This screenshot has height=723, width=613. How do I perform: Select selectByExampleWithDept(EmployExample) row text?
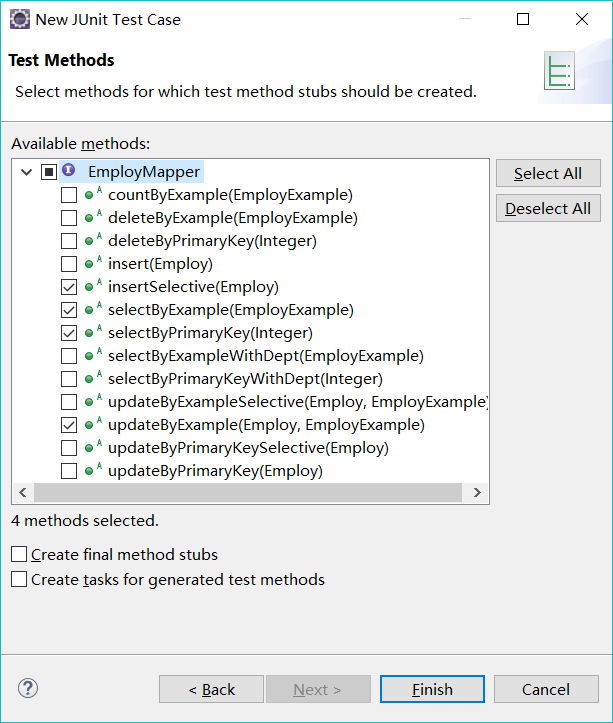pos(266,356)
